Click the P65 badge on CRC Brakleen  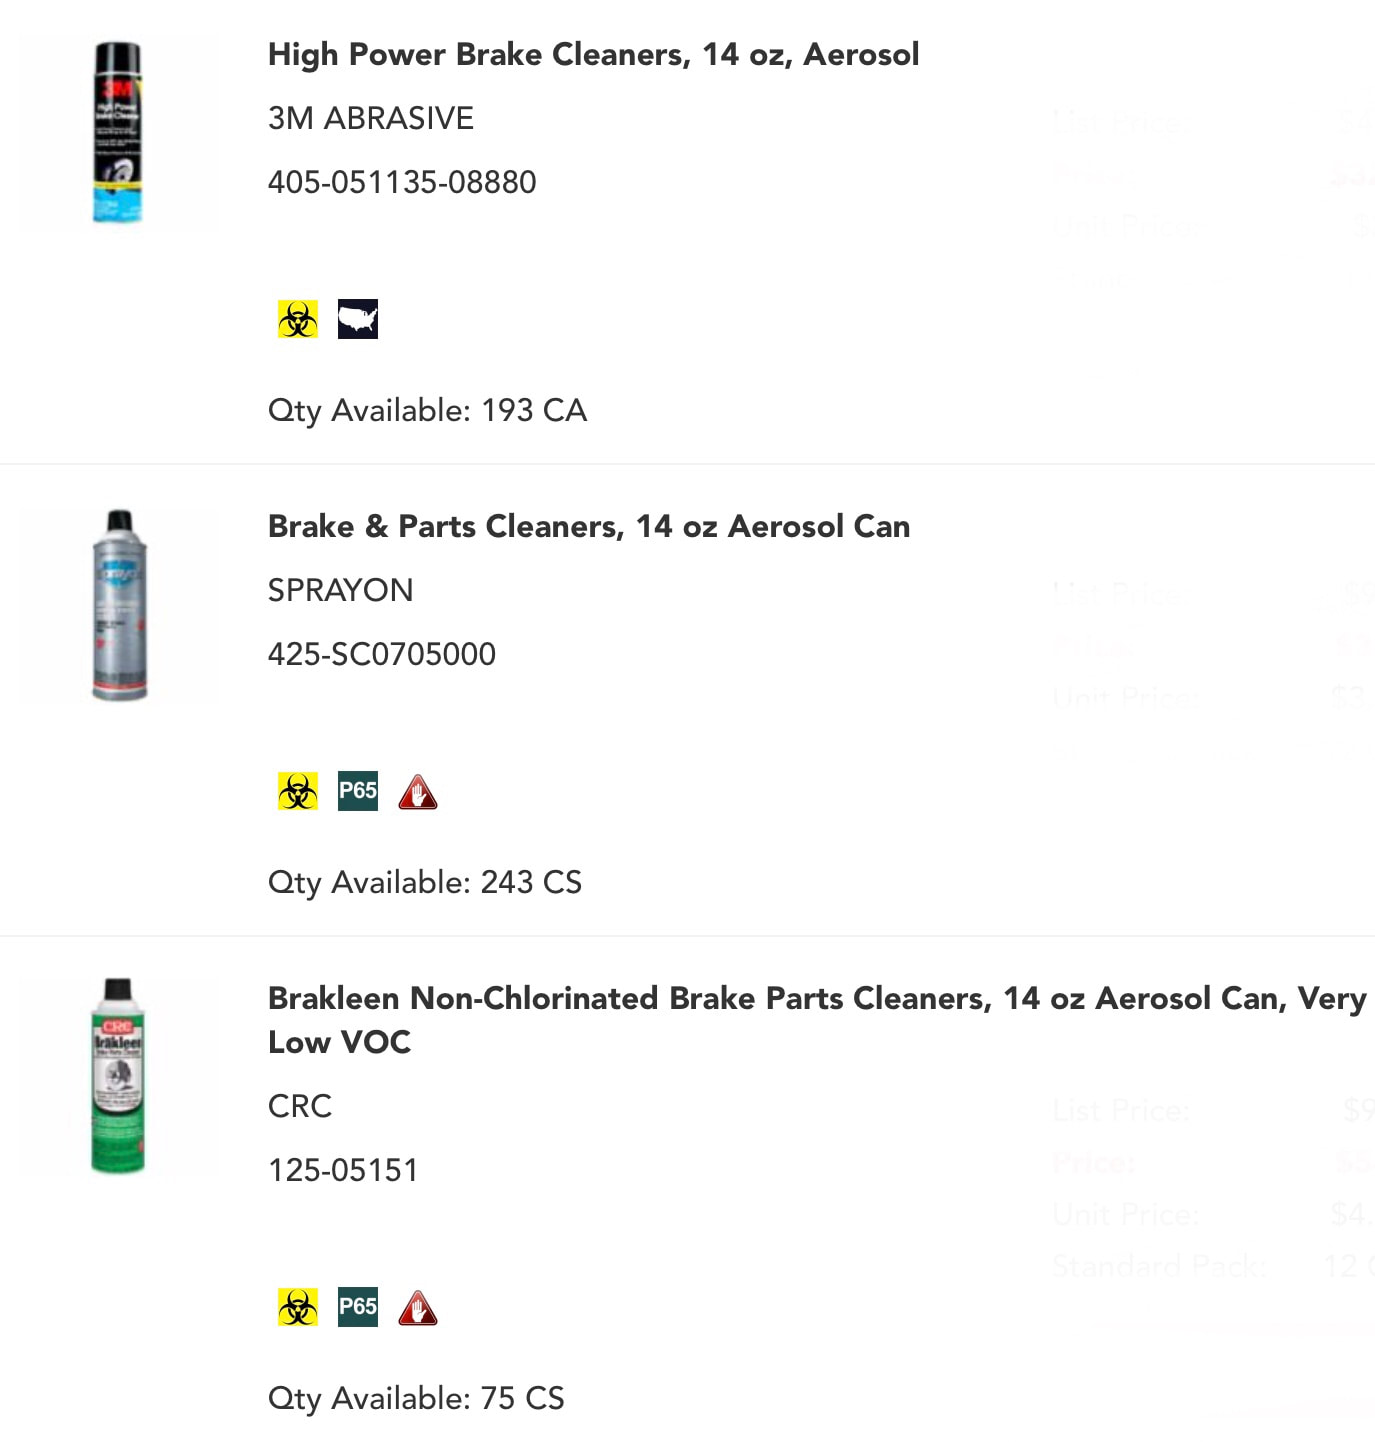[358, 1308]
